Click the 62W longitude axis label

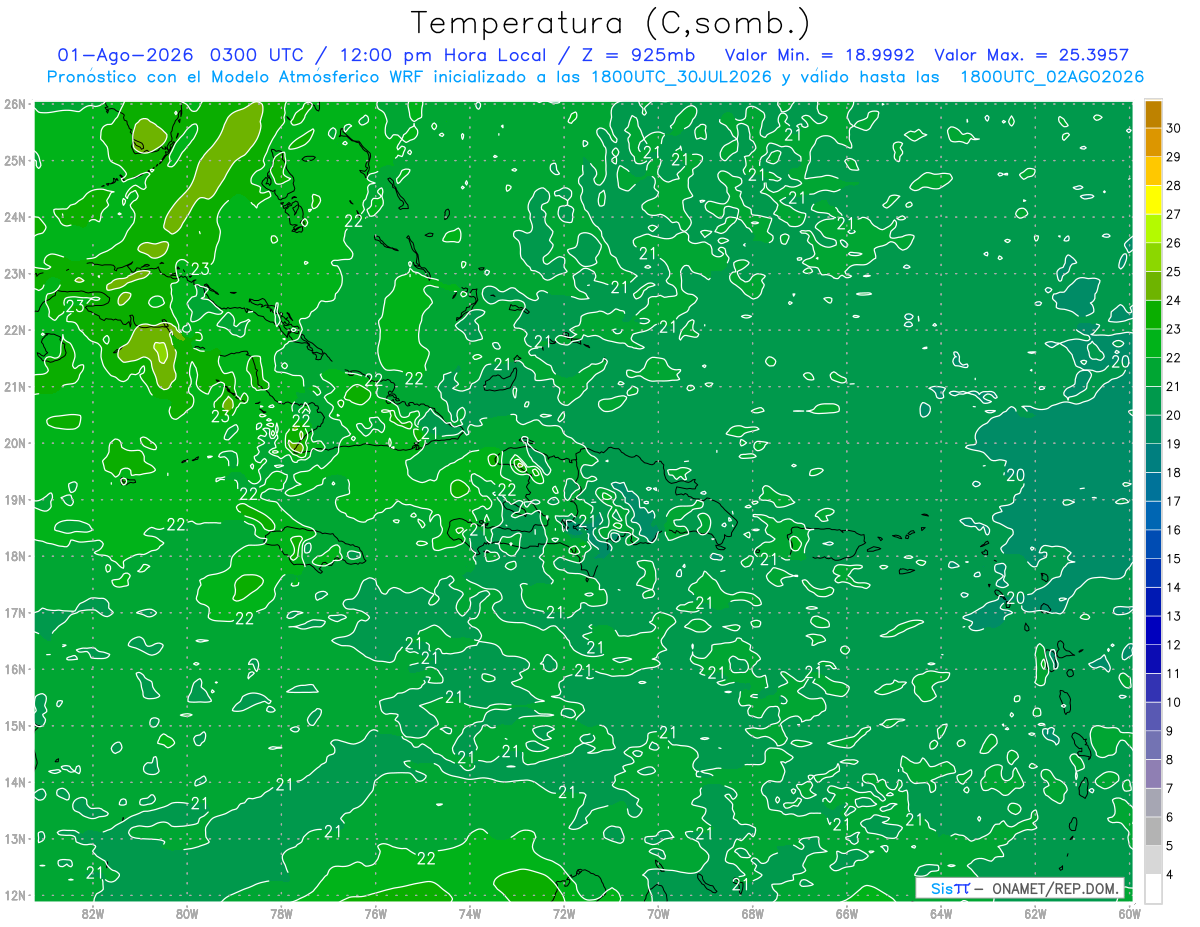tap(1035, 913)
